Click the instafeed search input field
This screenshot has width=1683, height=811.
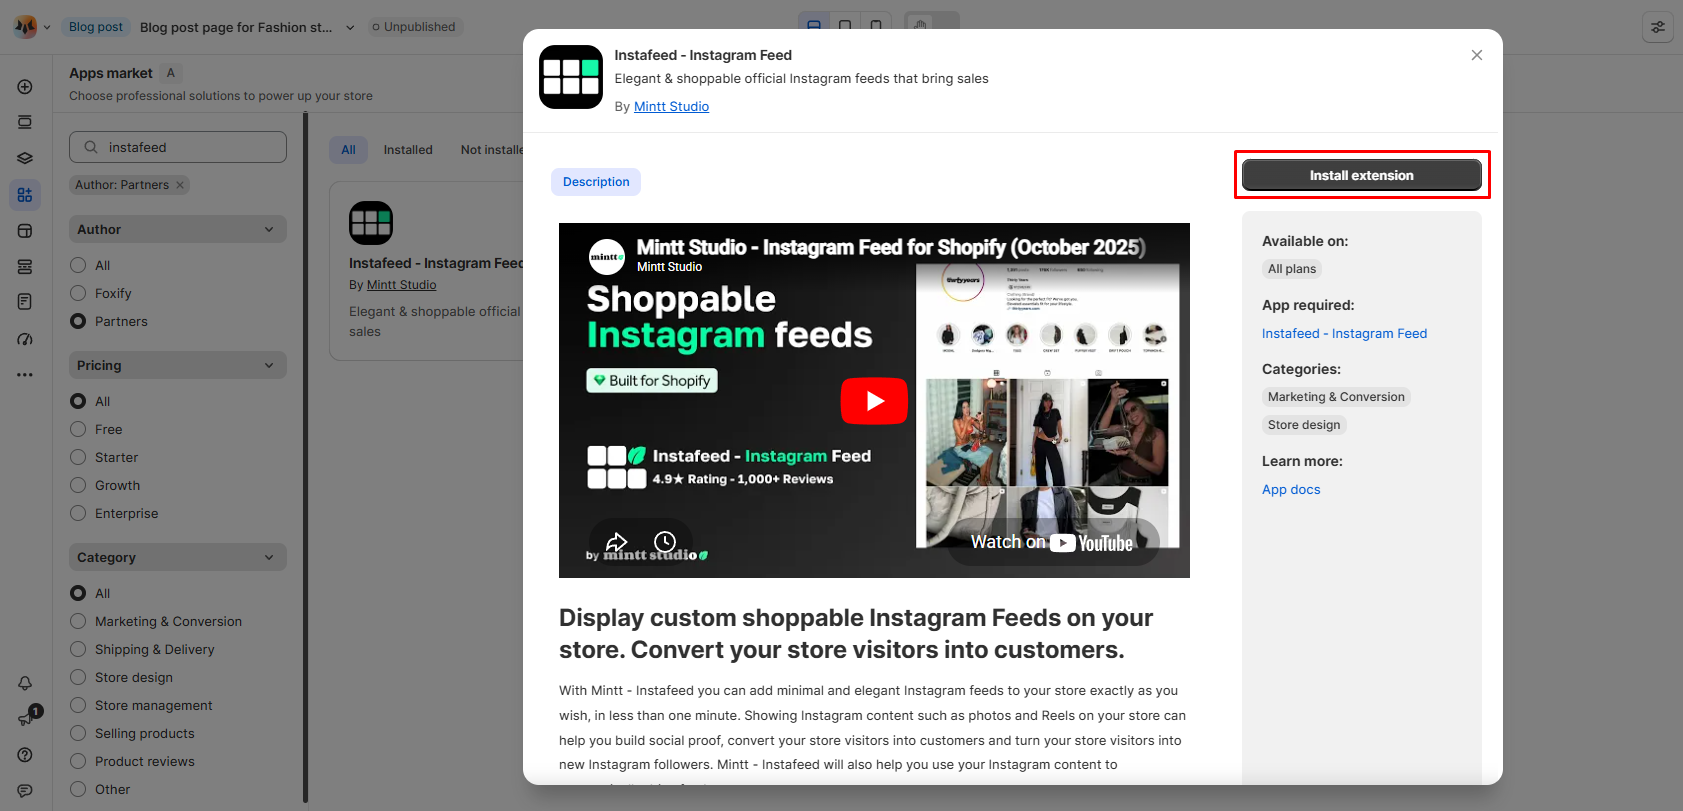click(178, 147)
